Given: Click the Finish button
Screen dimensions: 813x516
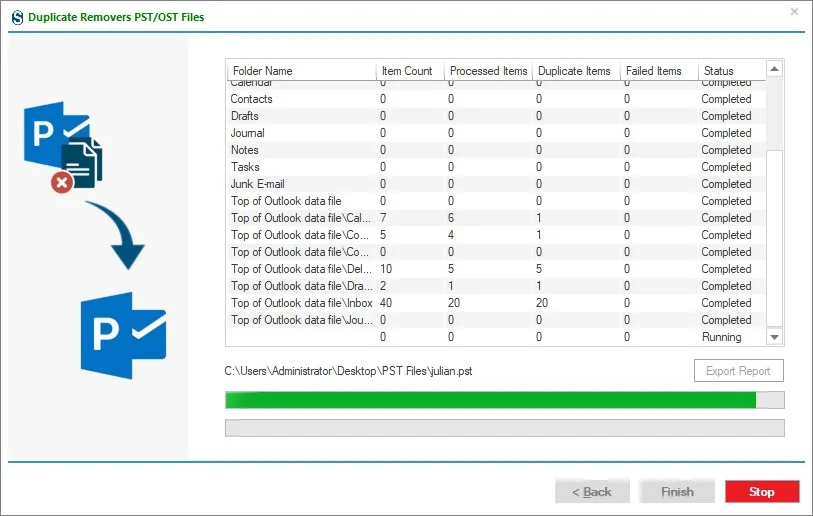Looking at the screenshot, I should [x=677, y=492].
